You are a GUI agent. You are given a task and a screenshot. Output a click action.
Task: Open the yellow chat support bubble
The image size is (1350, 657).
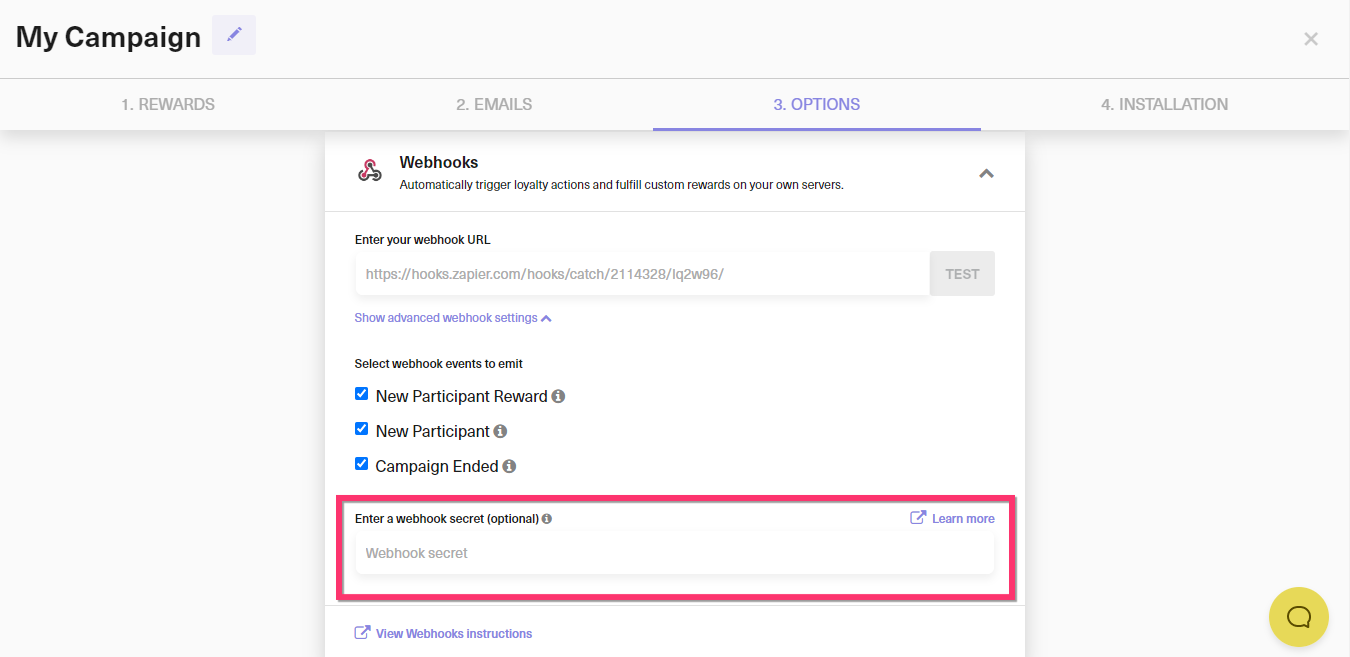coord(1298,616)
